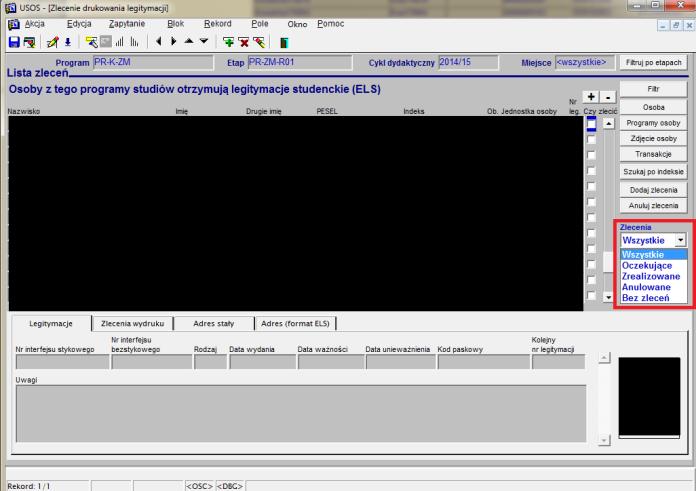This screenshot has height=491, width=696.
Task: Tick the third checkbox in Czy zlecić column
Action: 591,155
